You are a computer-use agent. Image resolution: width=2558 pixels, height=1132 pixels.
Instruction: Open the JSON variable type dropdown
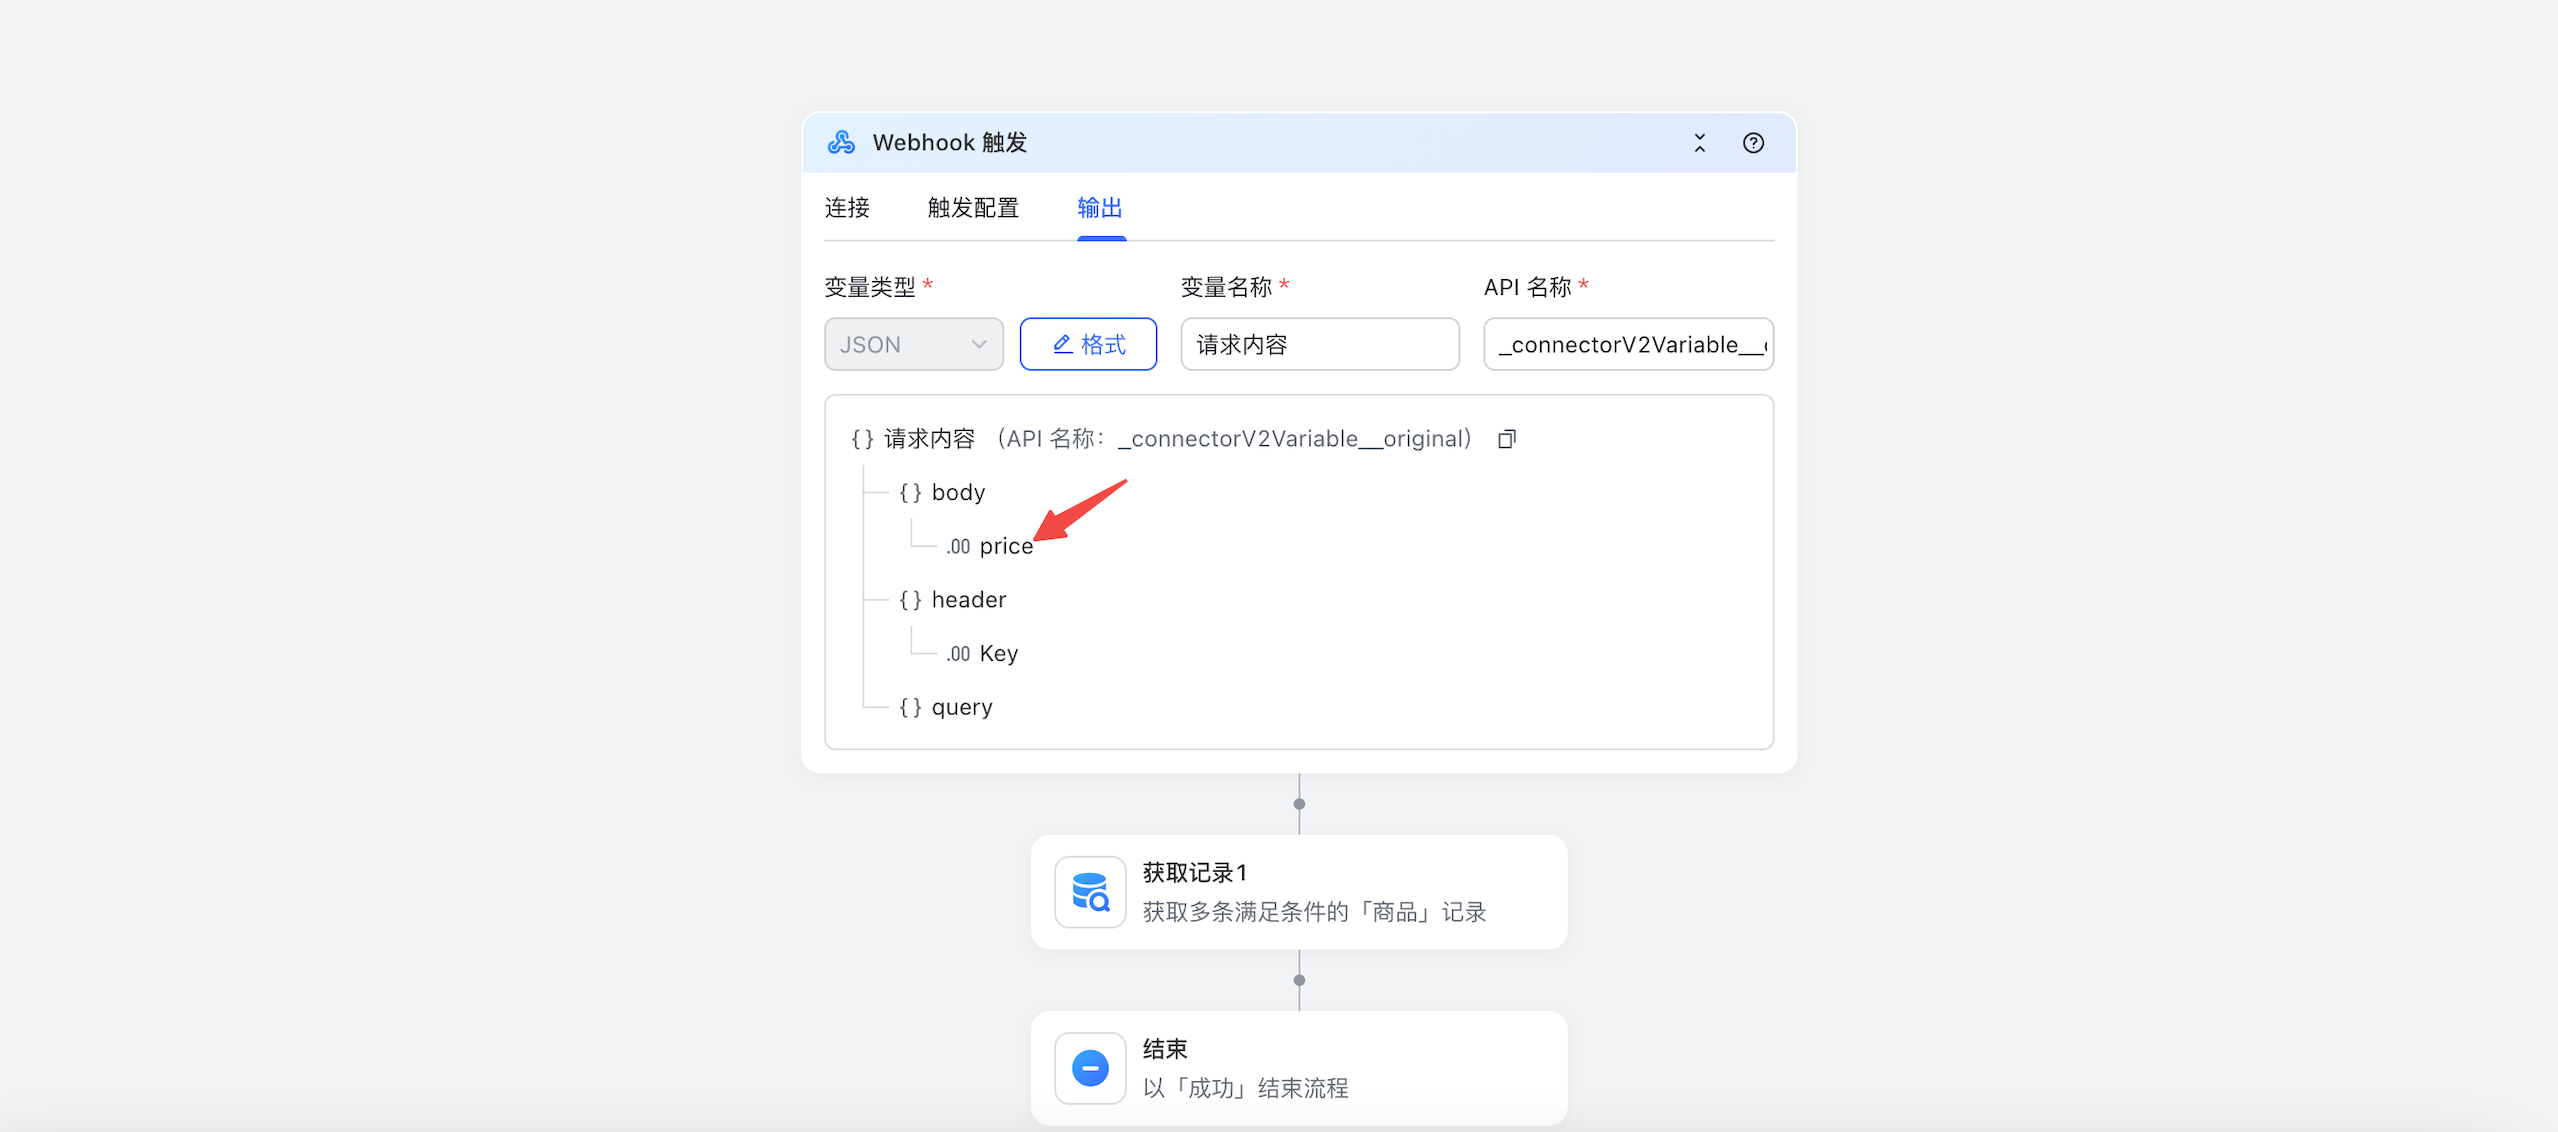(x=913, y=344)
